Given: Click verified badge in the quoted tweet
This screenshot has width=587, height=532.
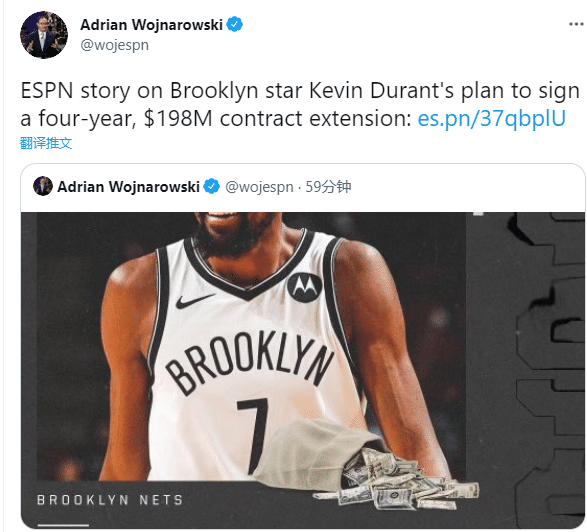Looking at the screenshot, I should (x=212, y=186).
